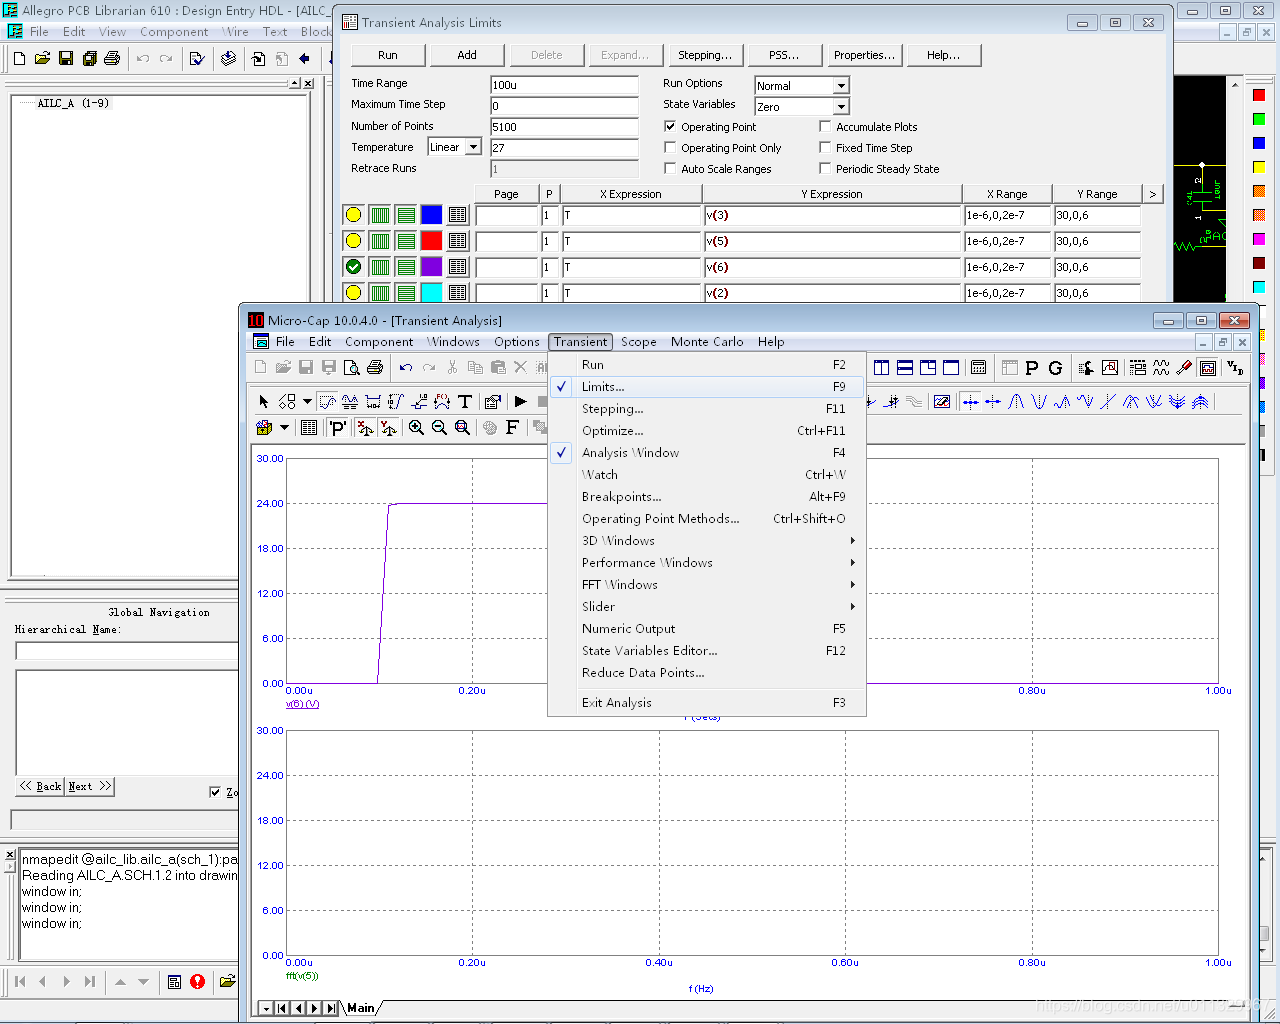This screenshot has width=1280, height=1024.
Task: Toggle the Zoom checkbox in Global Navigation panel
Action: pyautogui.click(x=215, y=792)
